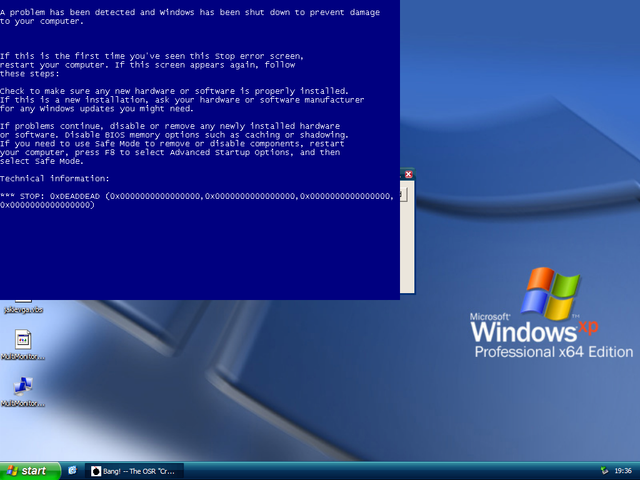This screenshot has height=480, width=640.
Task: Select the MultiMonitor dual-screens desktop icon
Action: point(23,391)
